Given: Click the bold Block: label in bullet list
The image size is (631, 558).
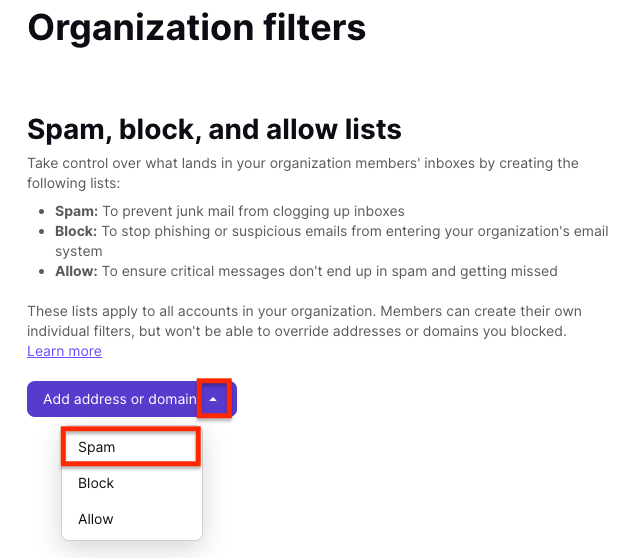Looking at the screenshot, I should pos(76,231).
